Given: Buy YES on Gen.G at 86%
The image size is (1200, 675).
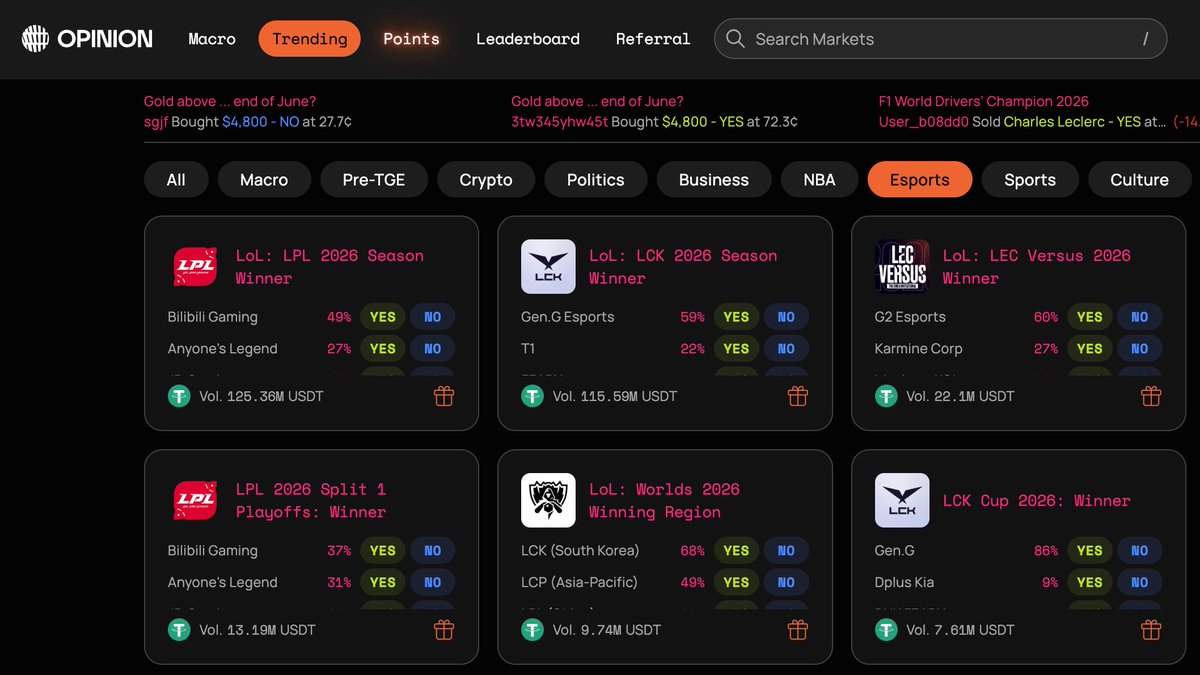Looking at the screenshot, I should click(1090, 551).
